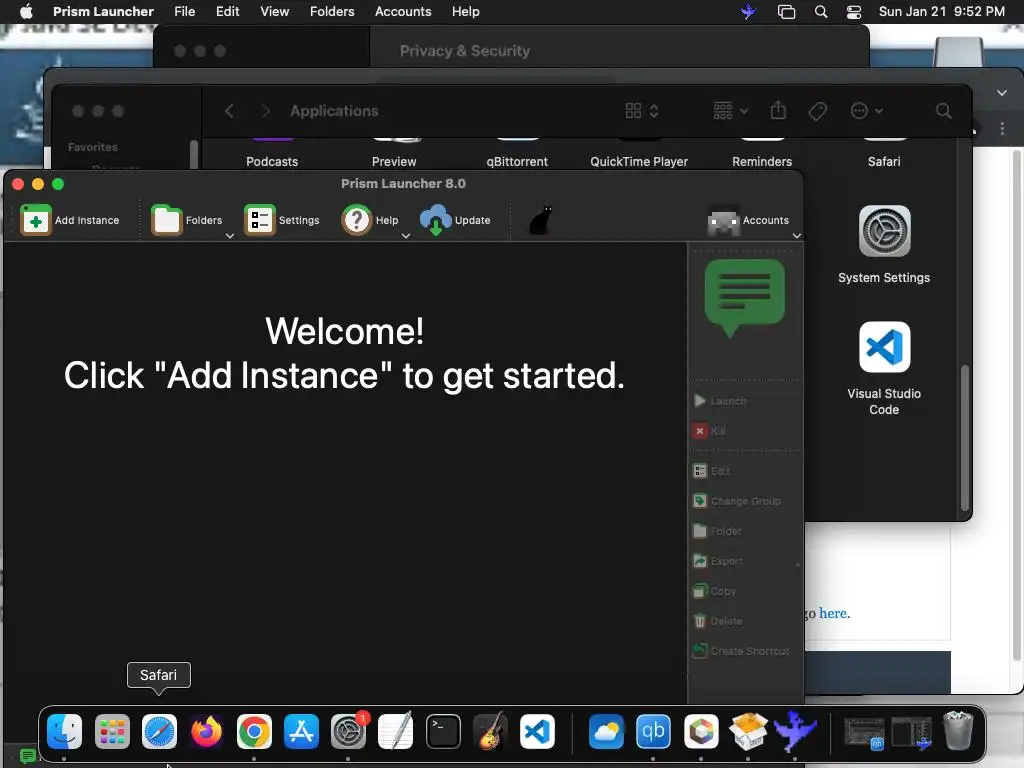Click the Finder window vertical scrollbar
Image resolution: width=1024 pixels, height=768 pixels.
(964, 438)
